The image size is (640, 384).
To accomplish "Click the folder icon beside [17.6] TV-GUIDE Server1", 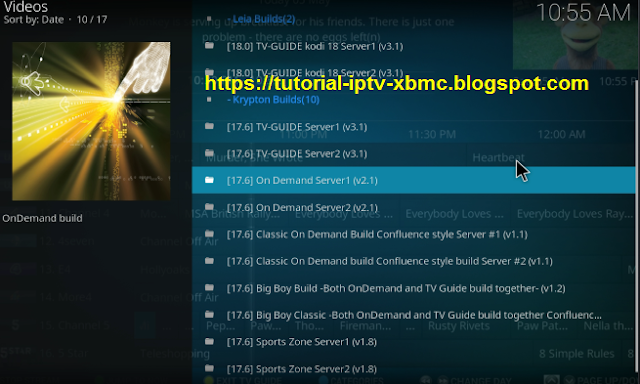I will point(209,126).
